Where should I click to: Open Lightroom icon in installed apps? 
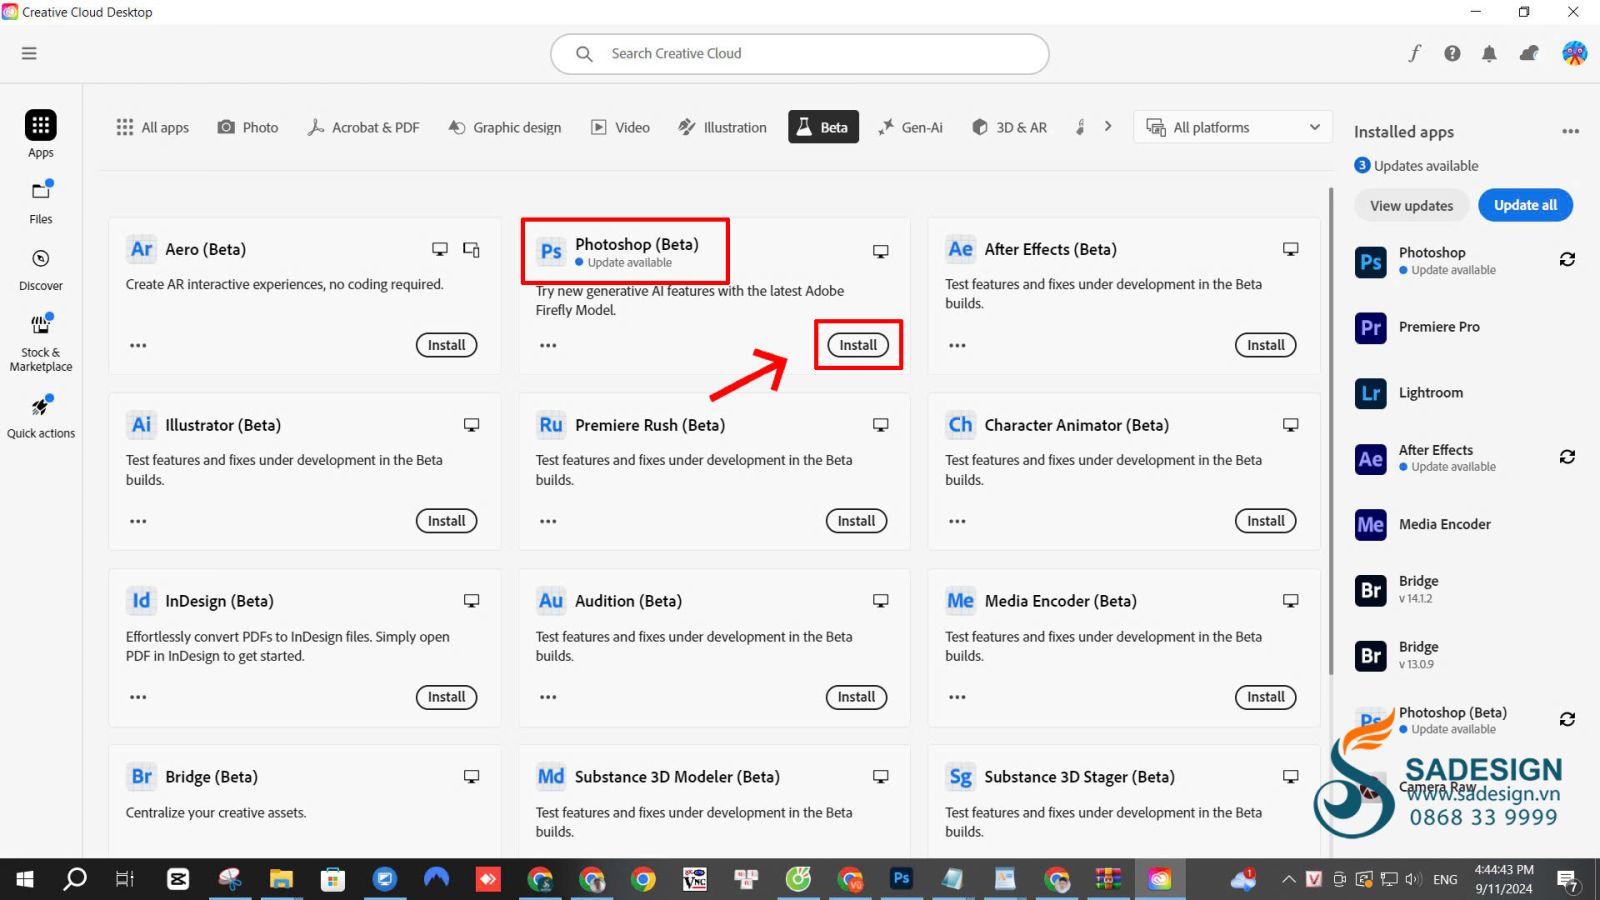(x=1371, y=393)
